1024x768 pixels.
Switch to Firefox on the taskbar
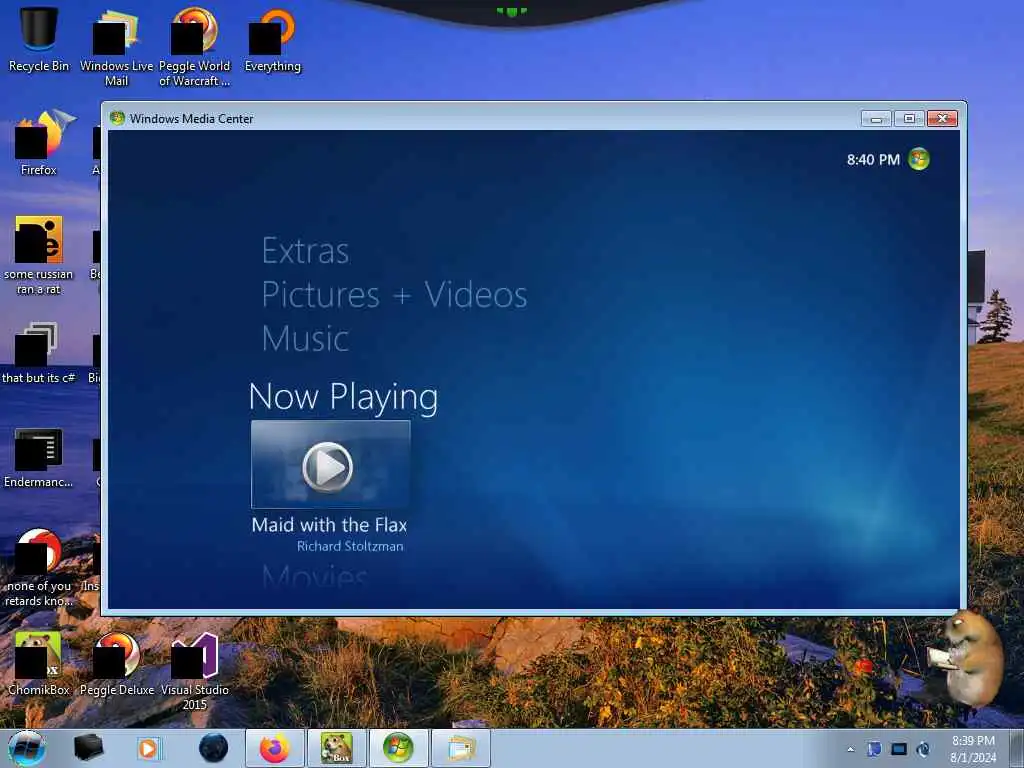pos(274,748)
